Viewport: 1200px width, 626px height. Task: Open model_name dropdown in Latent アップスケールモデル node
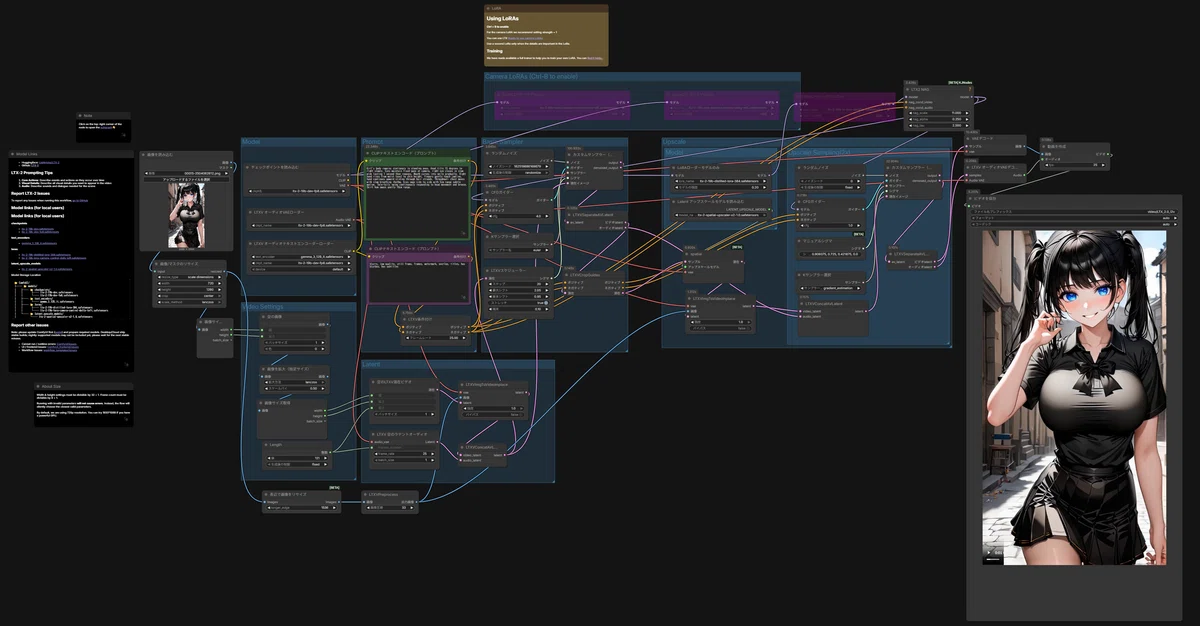pyautogui.click(x=721, y=215)
